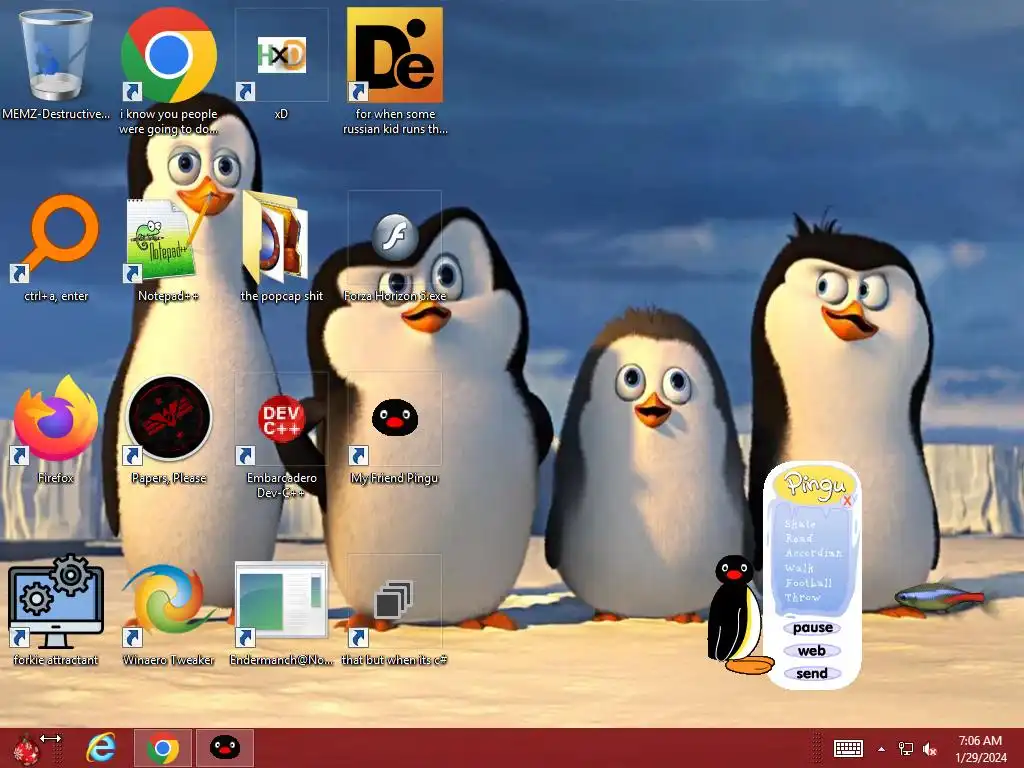Click the muted volume tray icon
1024x768 pixels.
tap(930, 749)
